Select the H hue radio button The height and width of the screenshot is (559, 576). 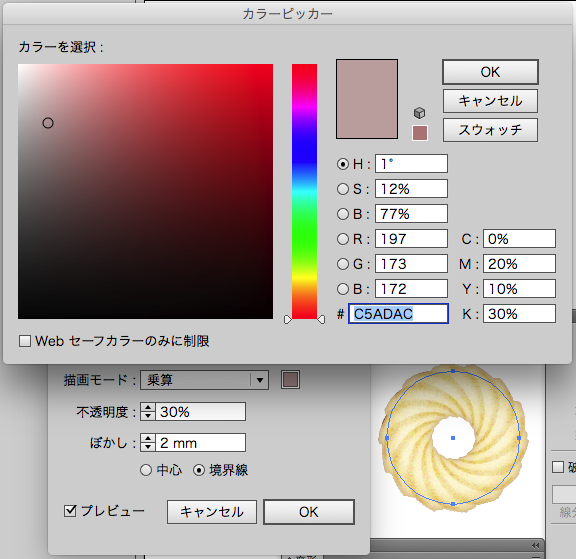[x=343, y=164]
